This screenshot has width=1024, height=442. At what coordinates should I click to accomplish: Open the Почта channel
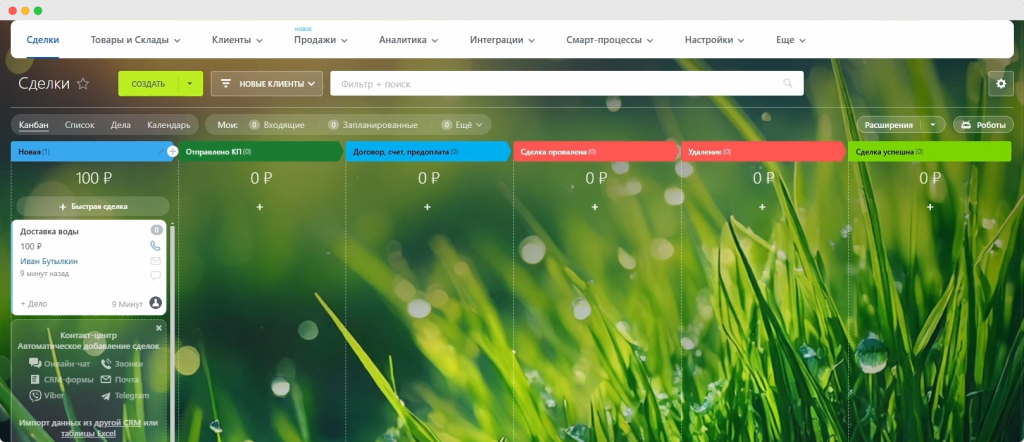click(120, 379)
